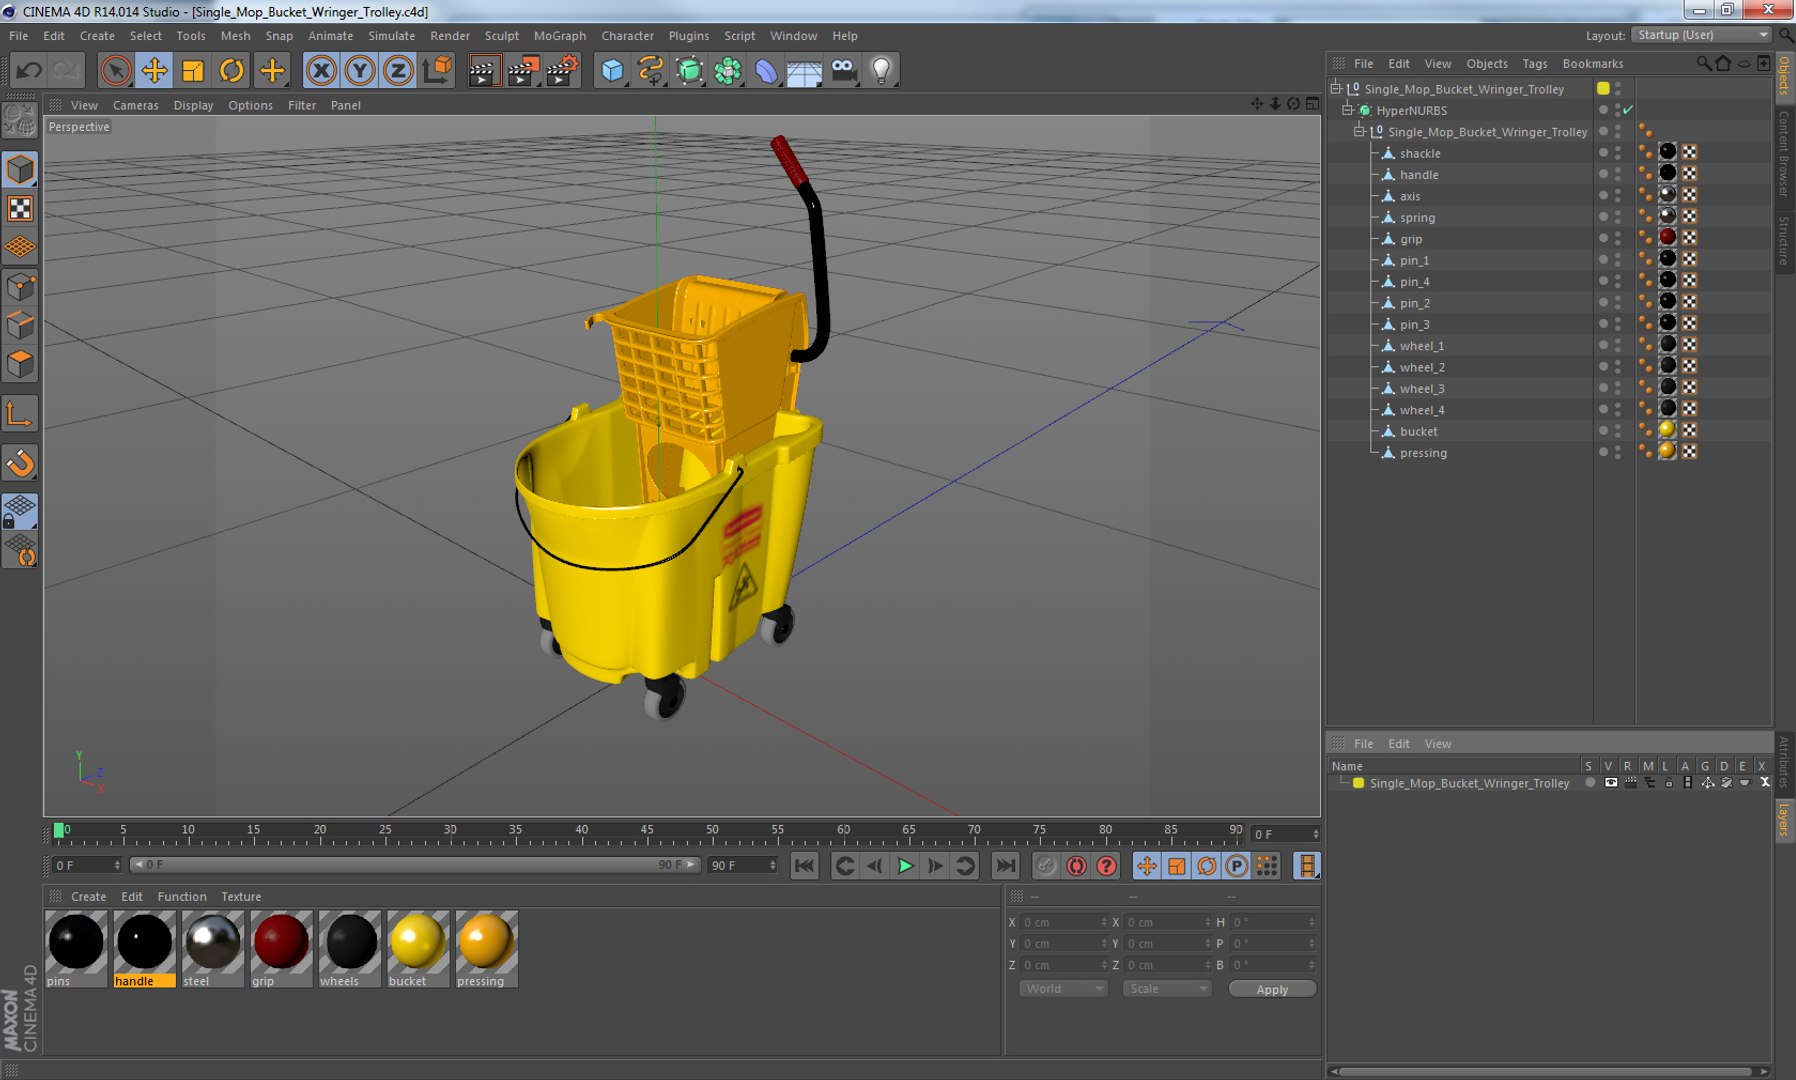Toggle the Enable Snap magnet icon
Screen dimensions: 1796x1080
click(20, 463)
